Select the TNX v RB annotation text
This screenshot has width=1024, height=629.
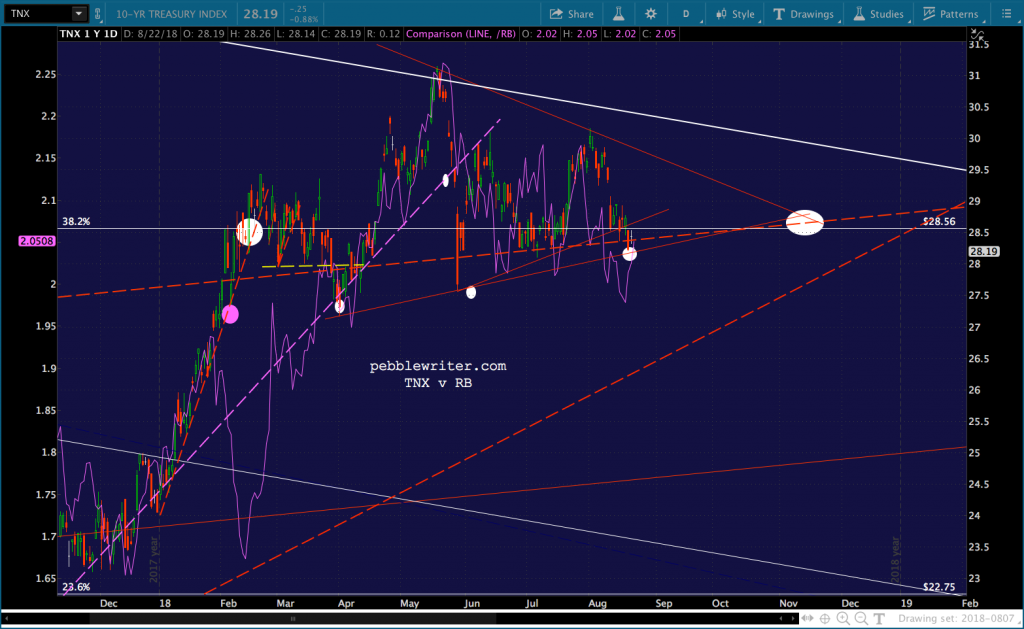(438, 383)
